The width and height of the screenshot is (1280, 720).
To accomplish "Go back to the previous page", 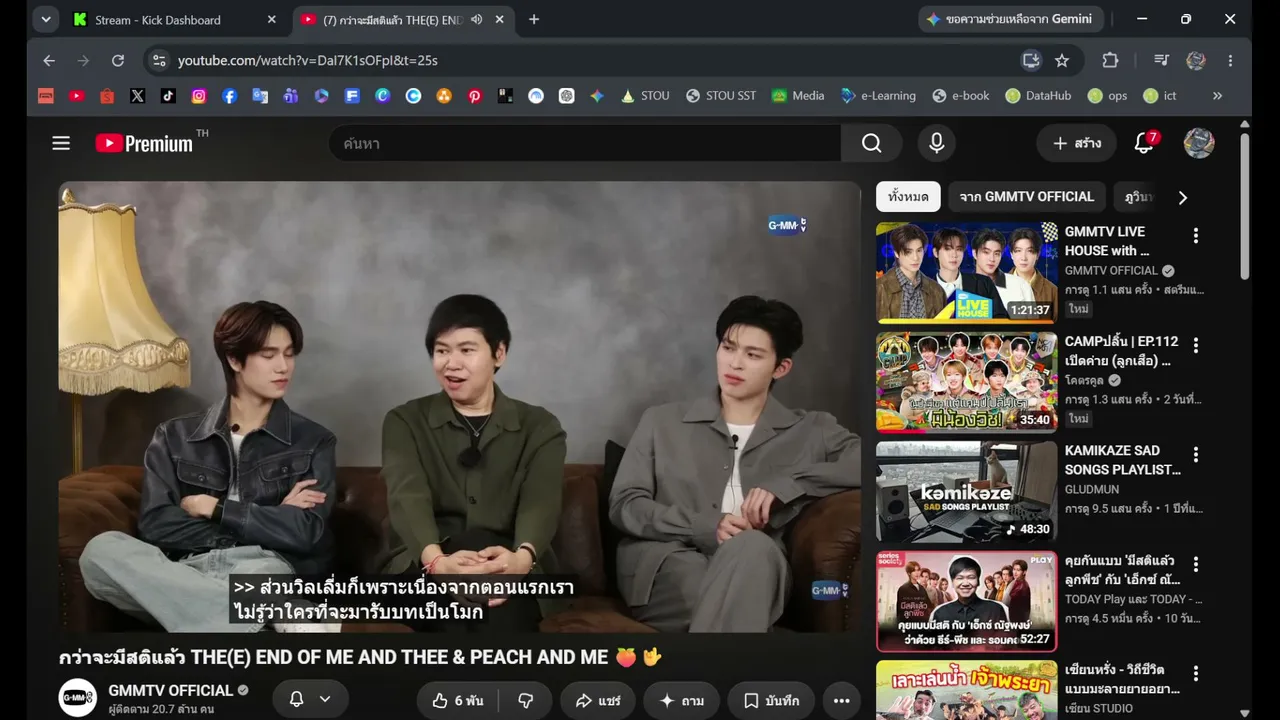I will click(x=49, y=60).
